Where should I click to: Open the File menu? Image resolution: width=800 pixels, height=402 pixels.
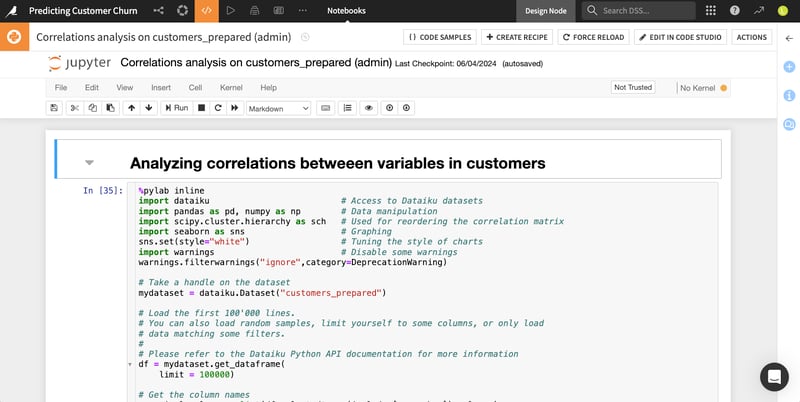point(61,88)
